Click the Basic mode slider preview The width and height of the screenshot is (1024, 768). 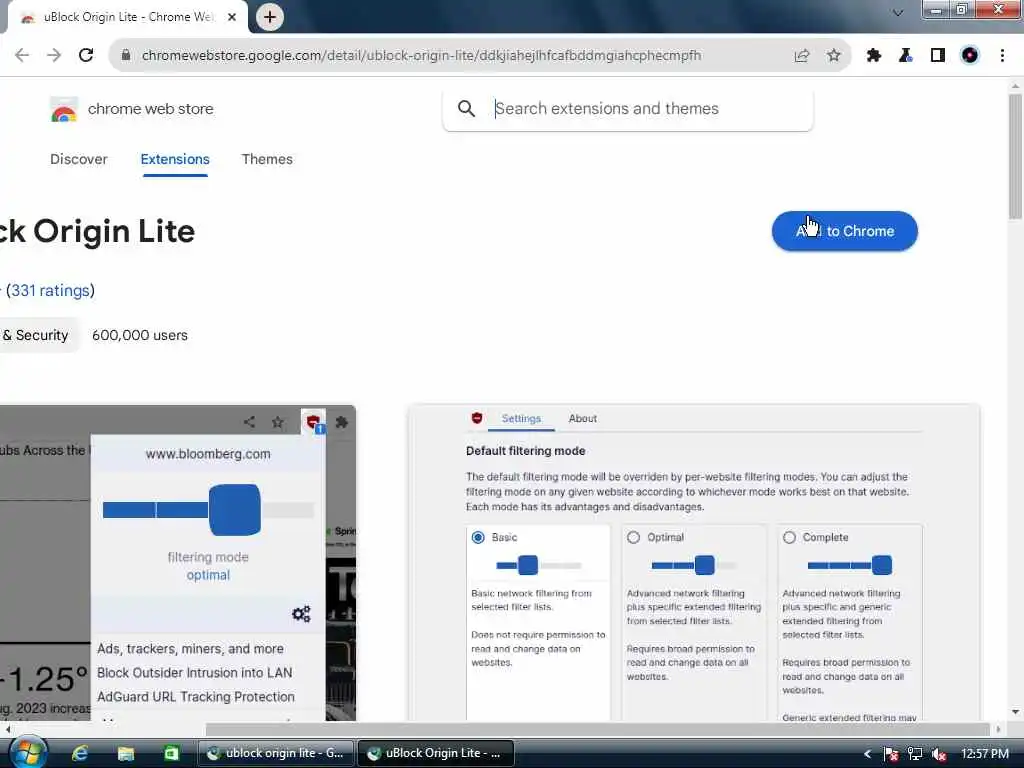(x=538, y=566)
